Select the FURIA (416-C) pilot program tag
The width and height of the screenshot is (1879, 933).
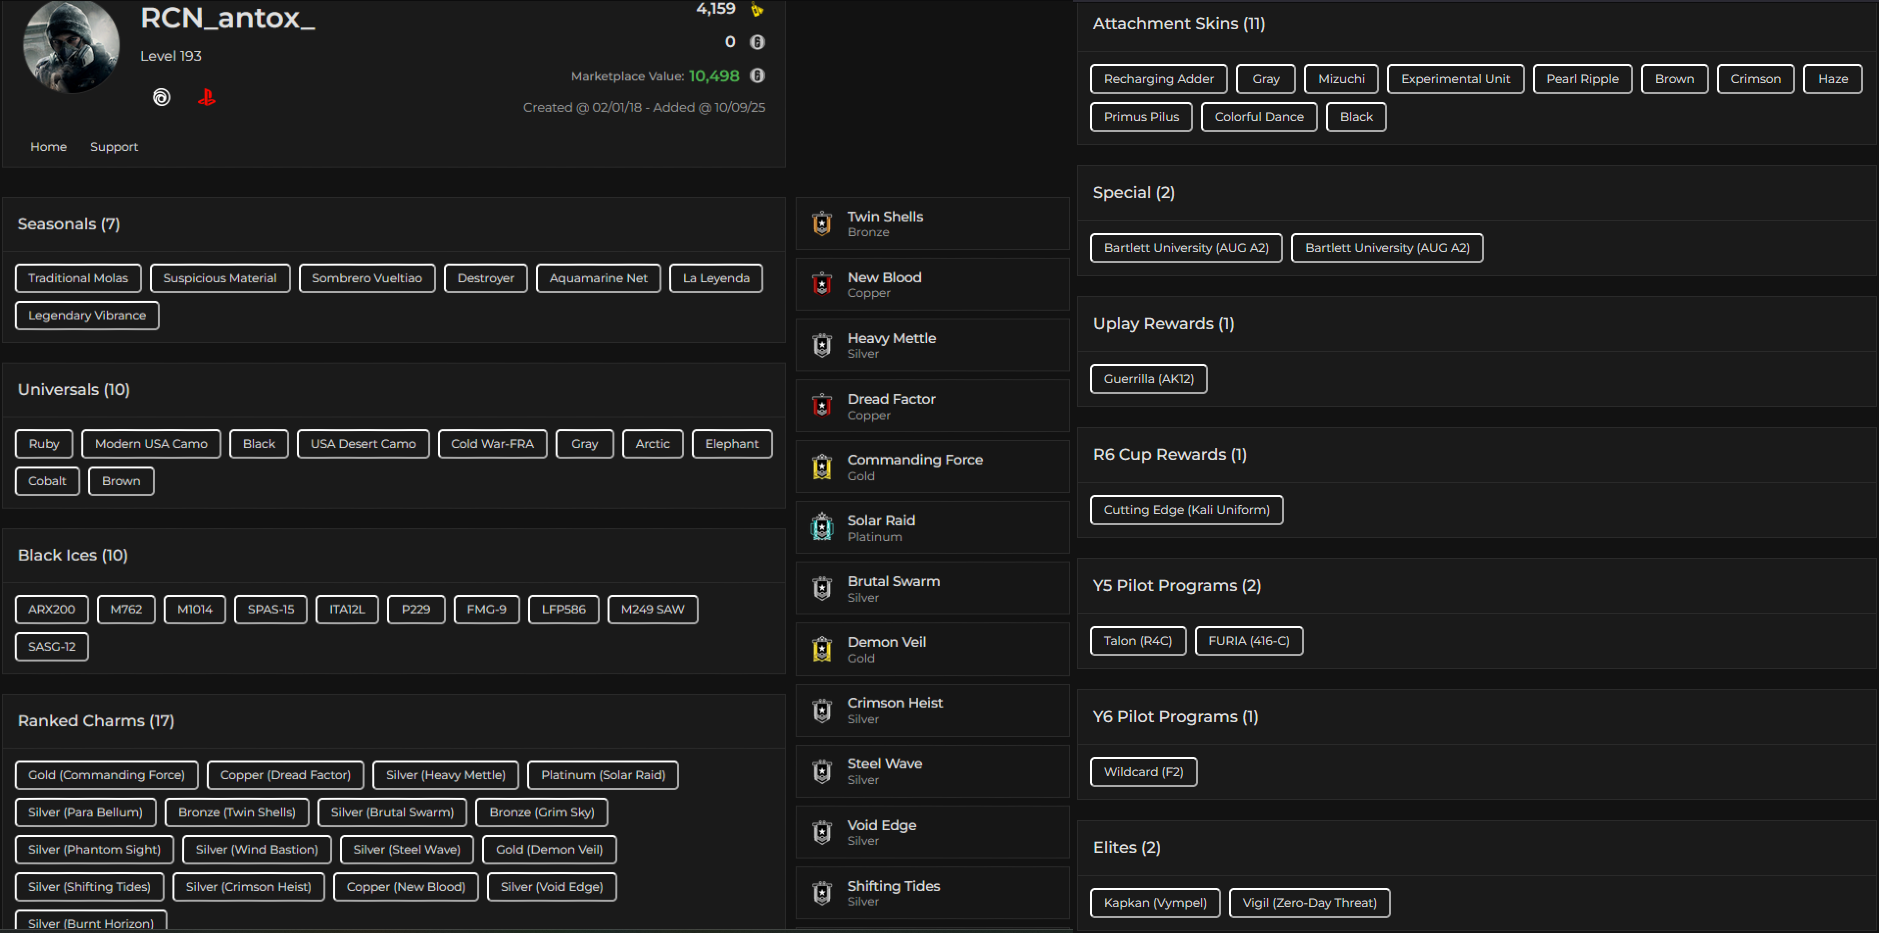(x=1249, y=641)
